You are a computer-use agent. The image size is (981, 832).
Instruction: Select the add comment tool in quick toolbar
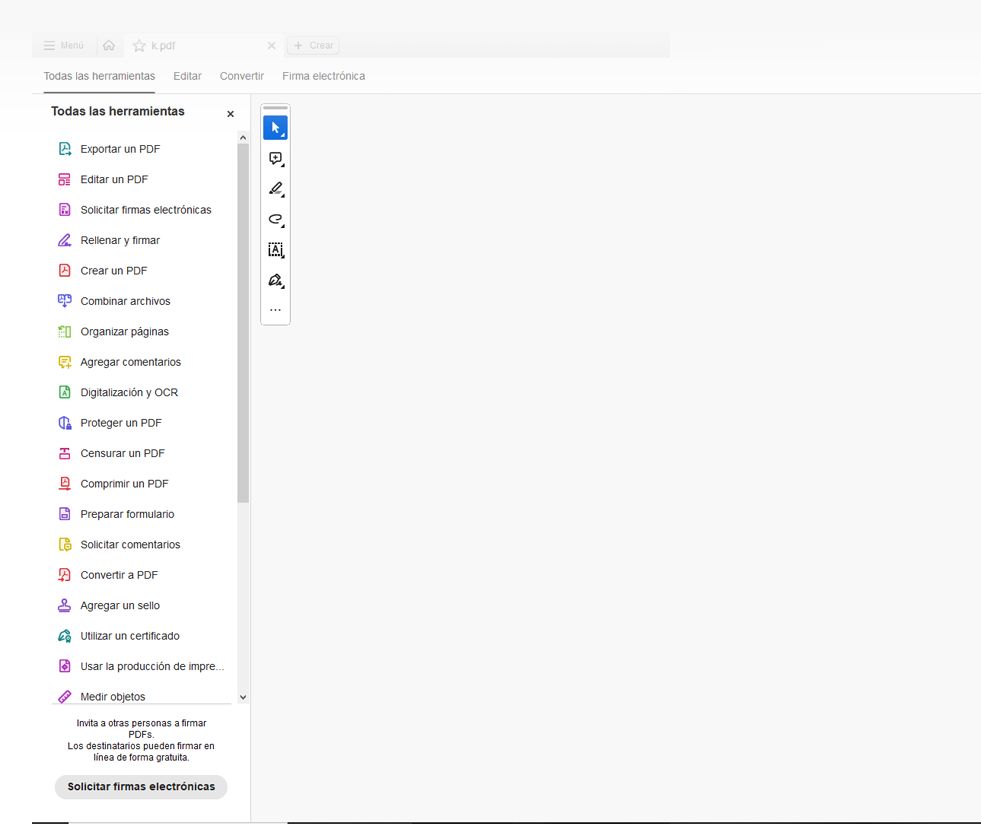coord(275,158)
